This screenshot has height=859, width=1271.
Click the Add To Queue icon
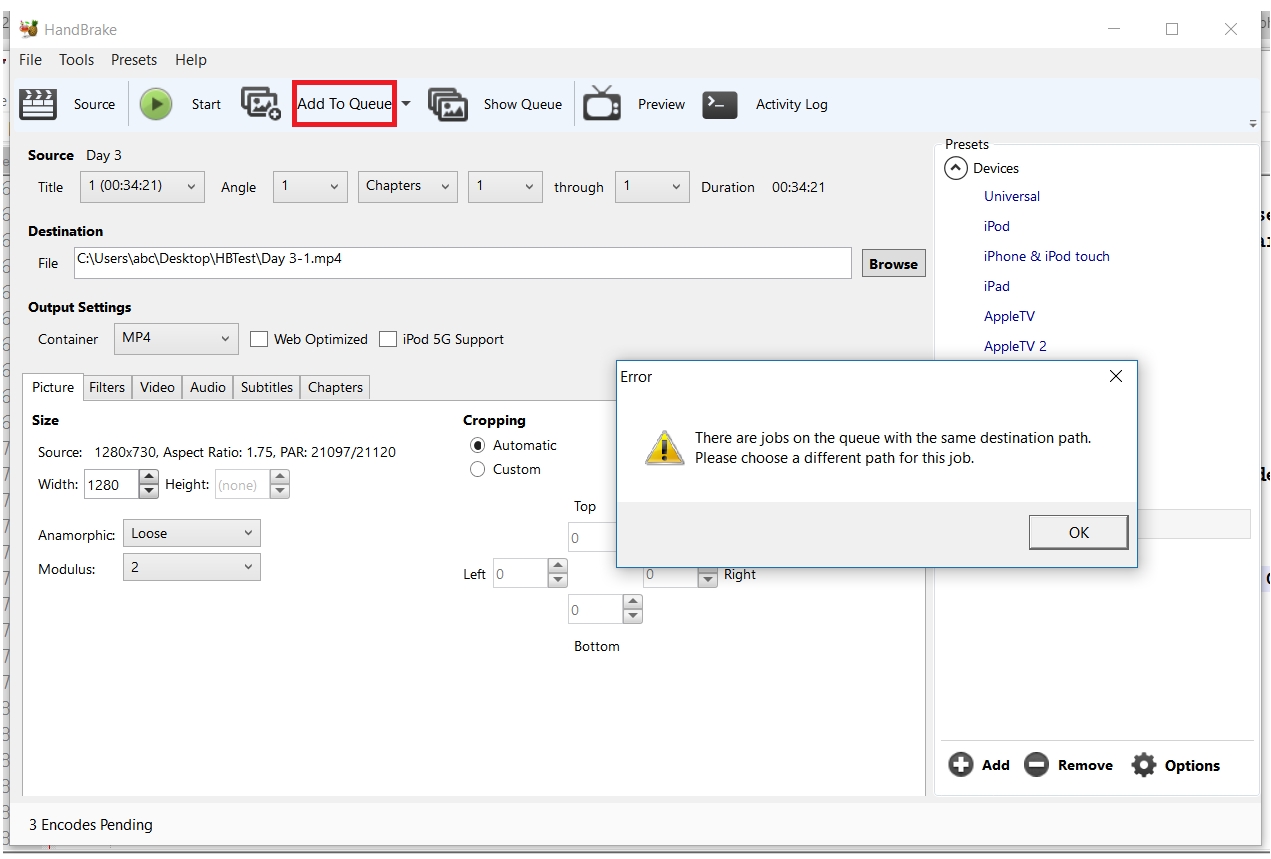[262, 104]
